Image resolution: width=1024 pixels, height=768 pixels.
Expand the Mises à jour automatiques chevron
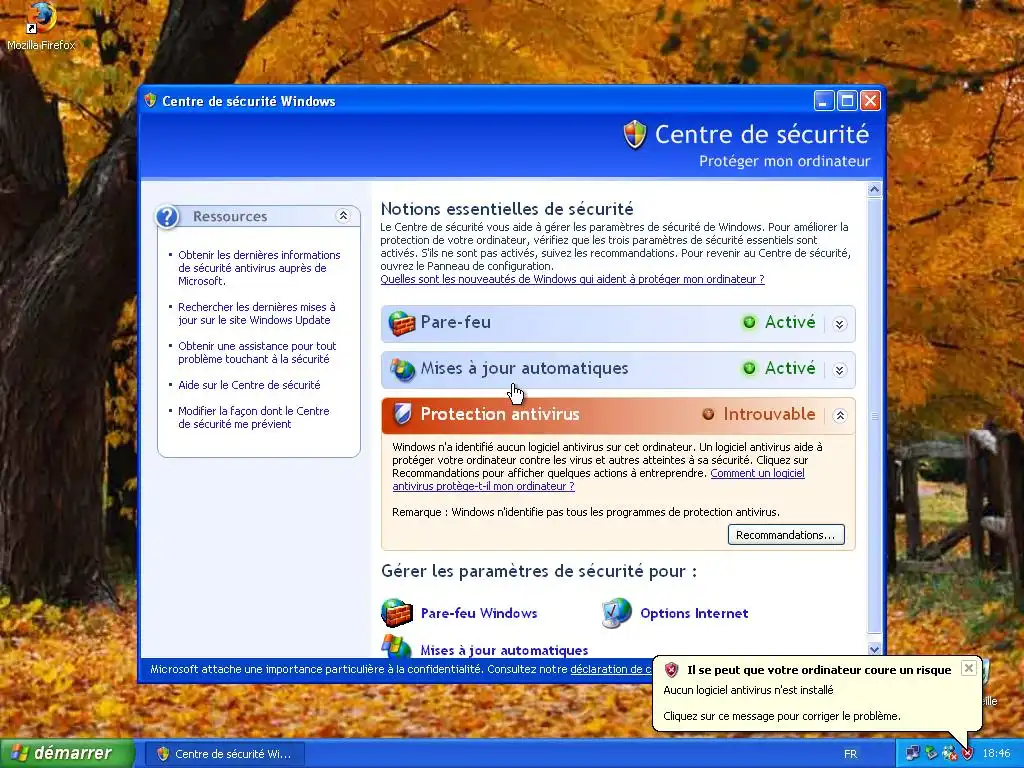click(840, 370)
